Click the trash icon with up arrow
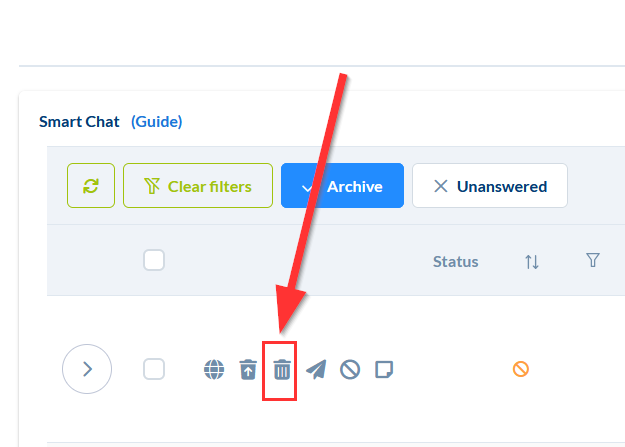 248,370
